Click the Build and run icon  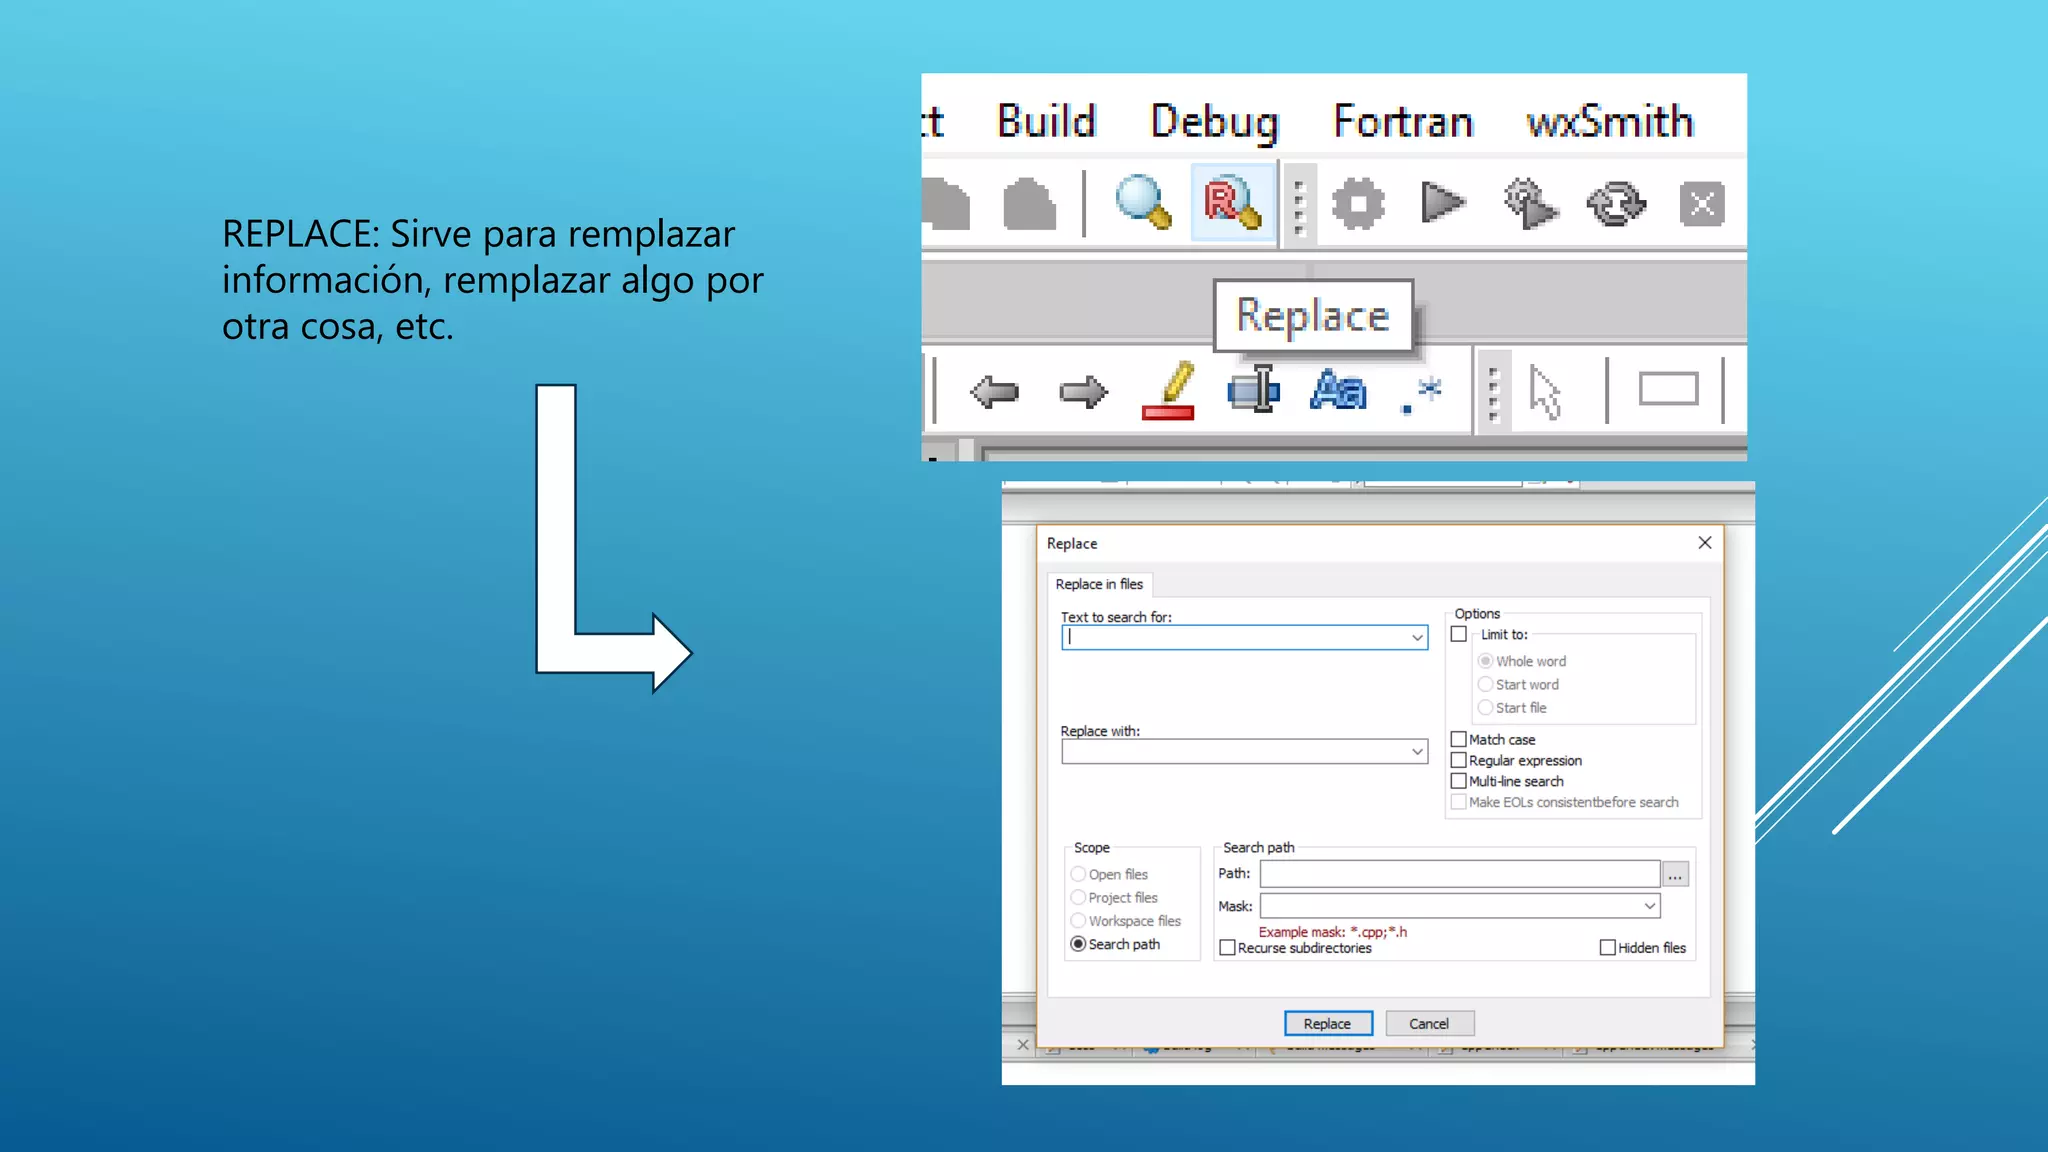[1530, 204]
